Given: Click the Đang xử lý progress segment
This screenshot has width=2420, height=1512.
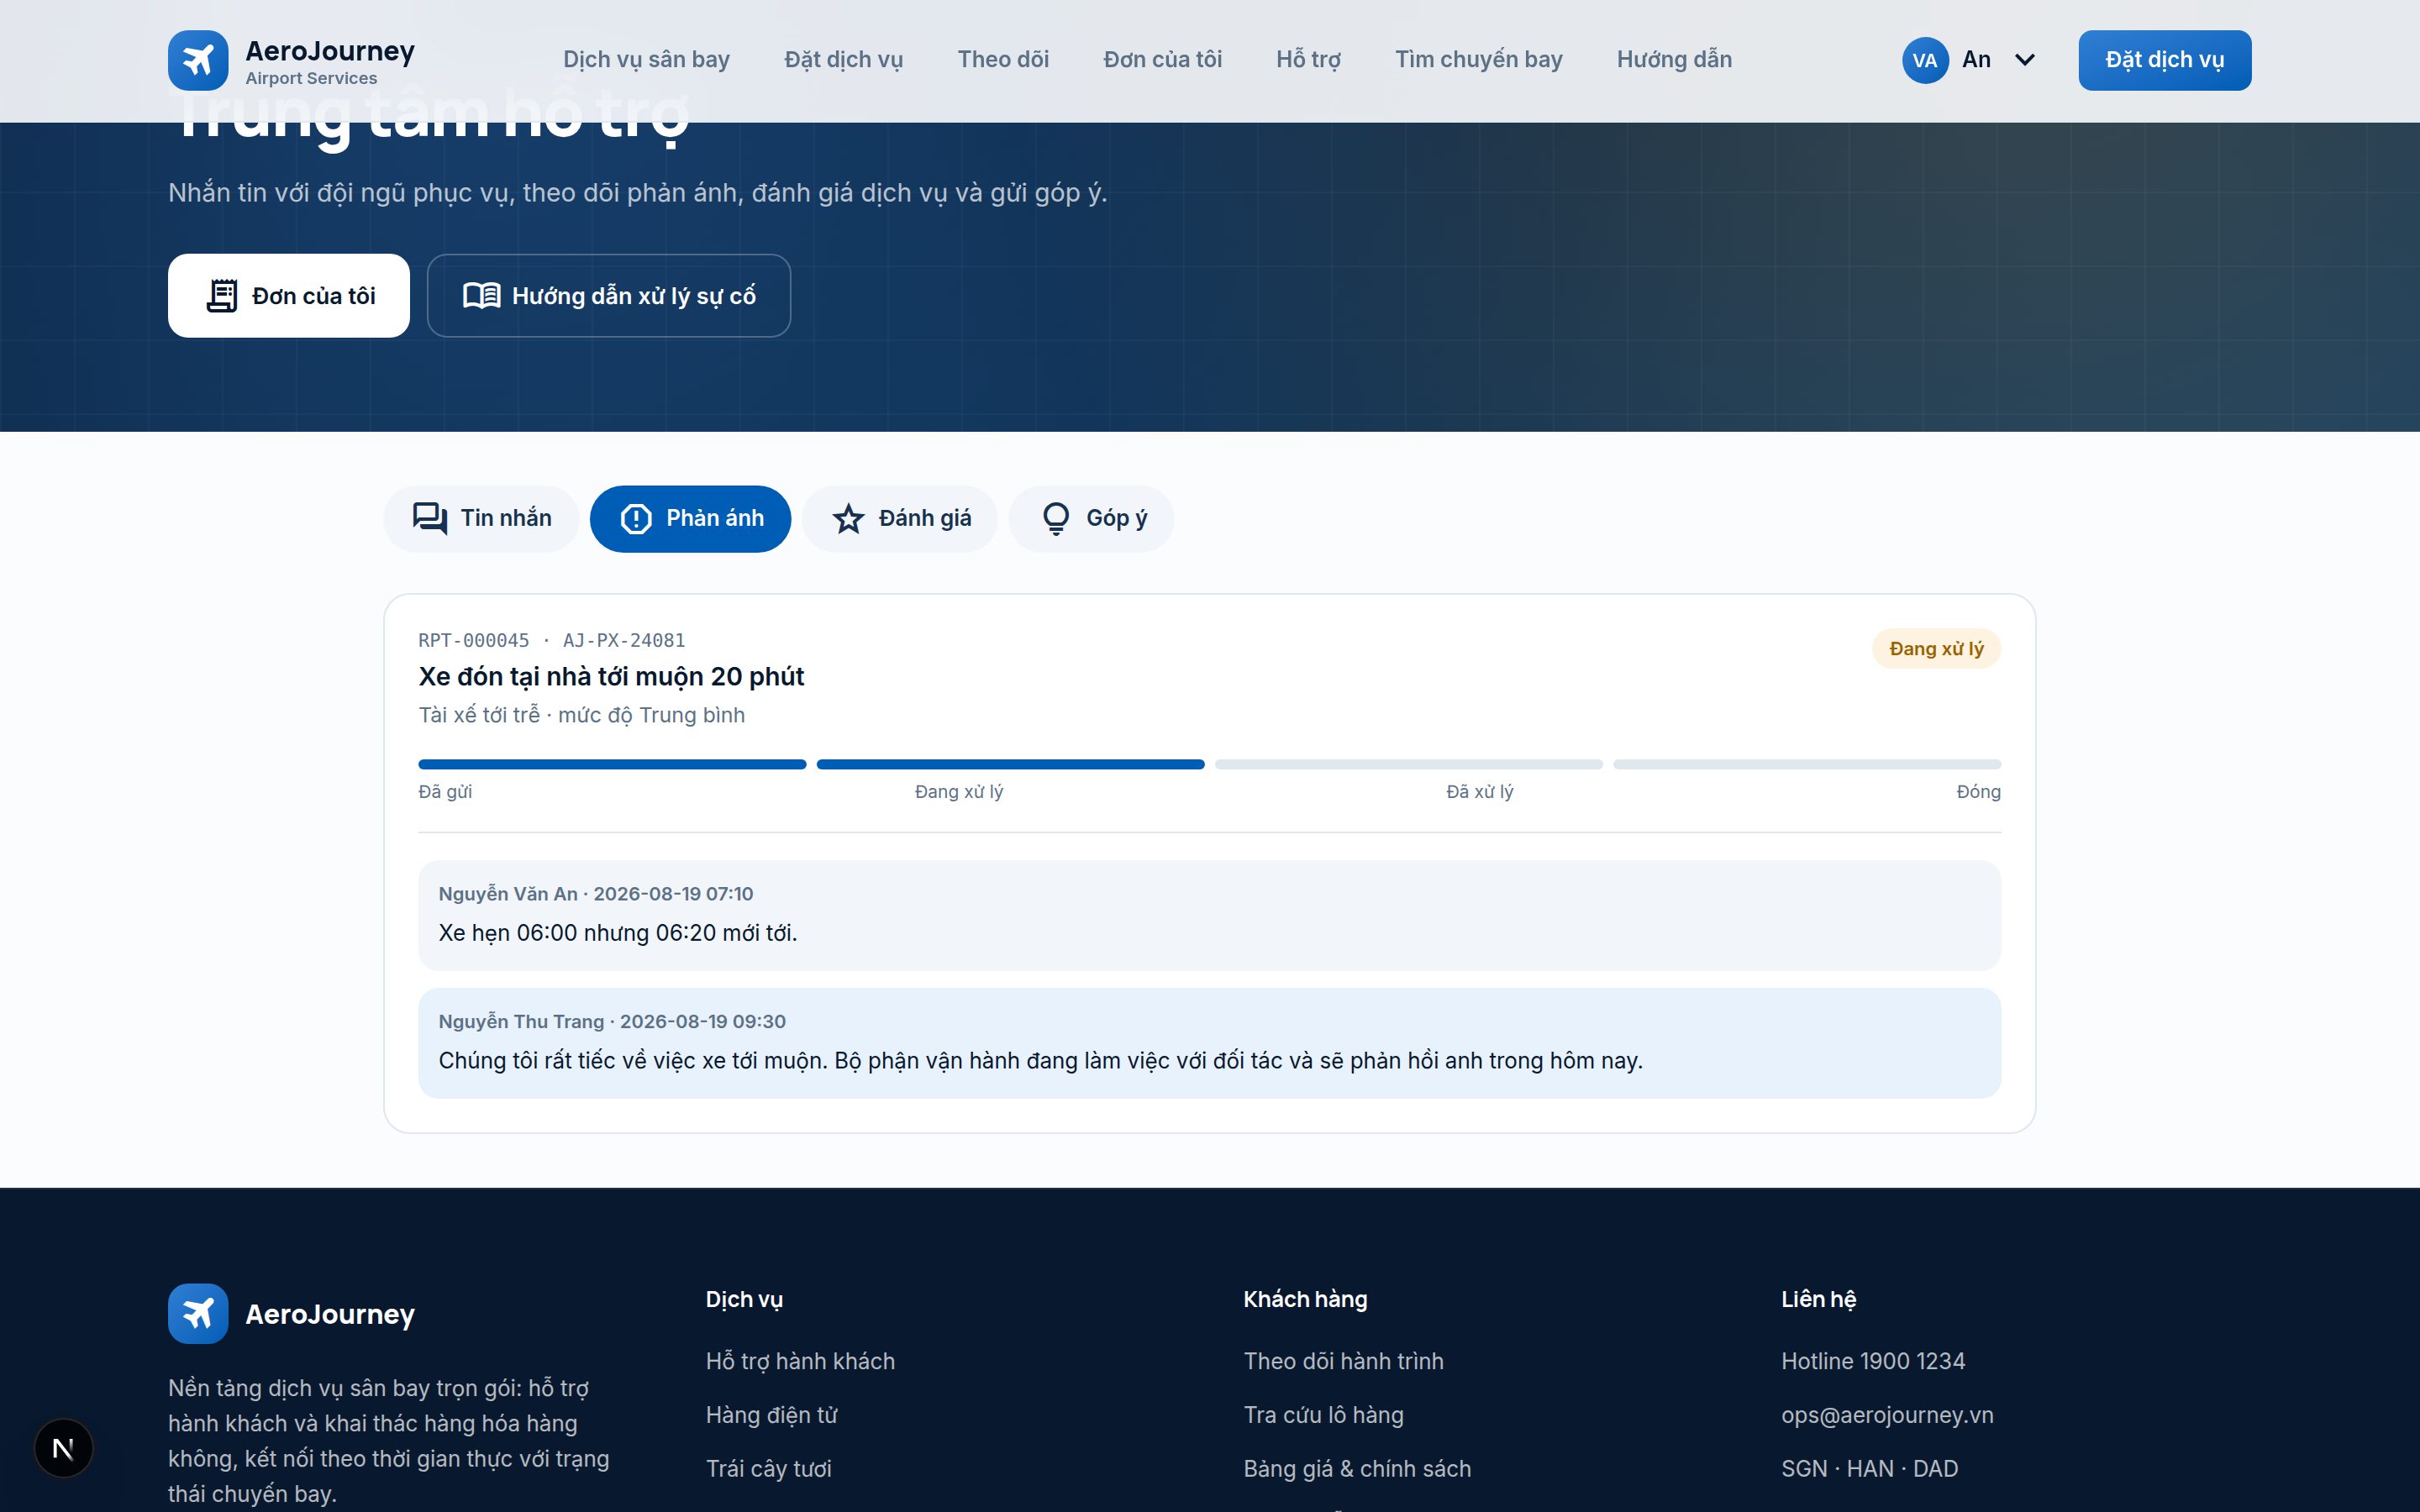Looking at the screenshot, I should (1010, 765).
